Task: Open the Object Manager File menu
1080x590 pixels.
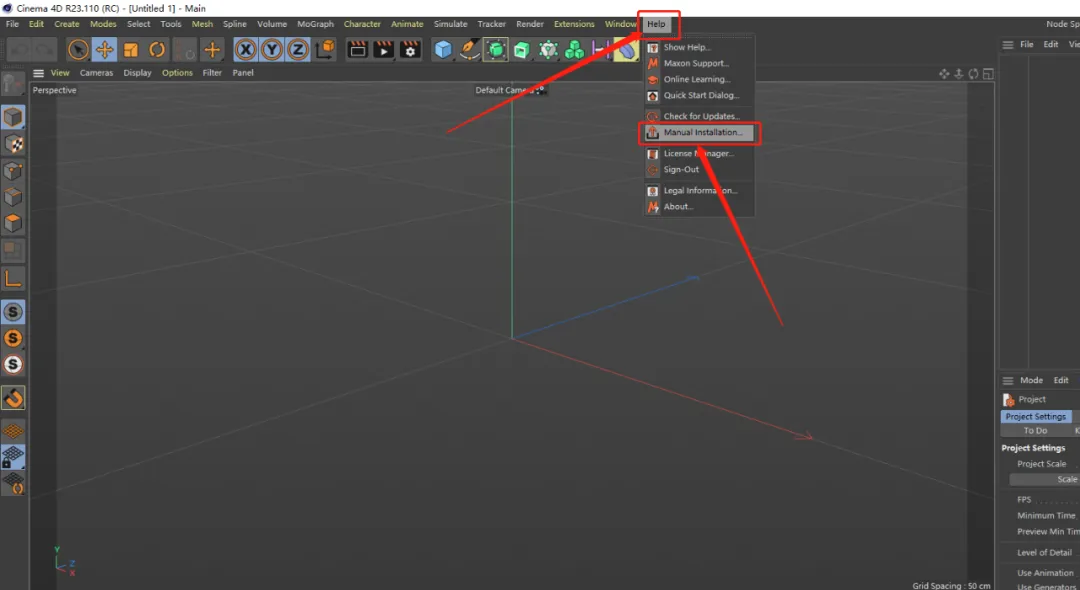Action: point(1027,45)
